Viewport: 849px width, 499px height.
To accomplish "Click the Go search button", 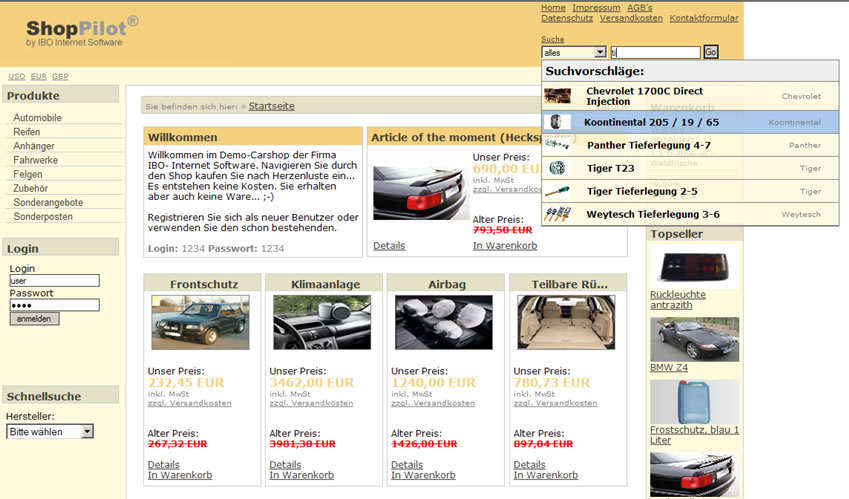I will 710,52.
